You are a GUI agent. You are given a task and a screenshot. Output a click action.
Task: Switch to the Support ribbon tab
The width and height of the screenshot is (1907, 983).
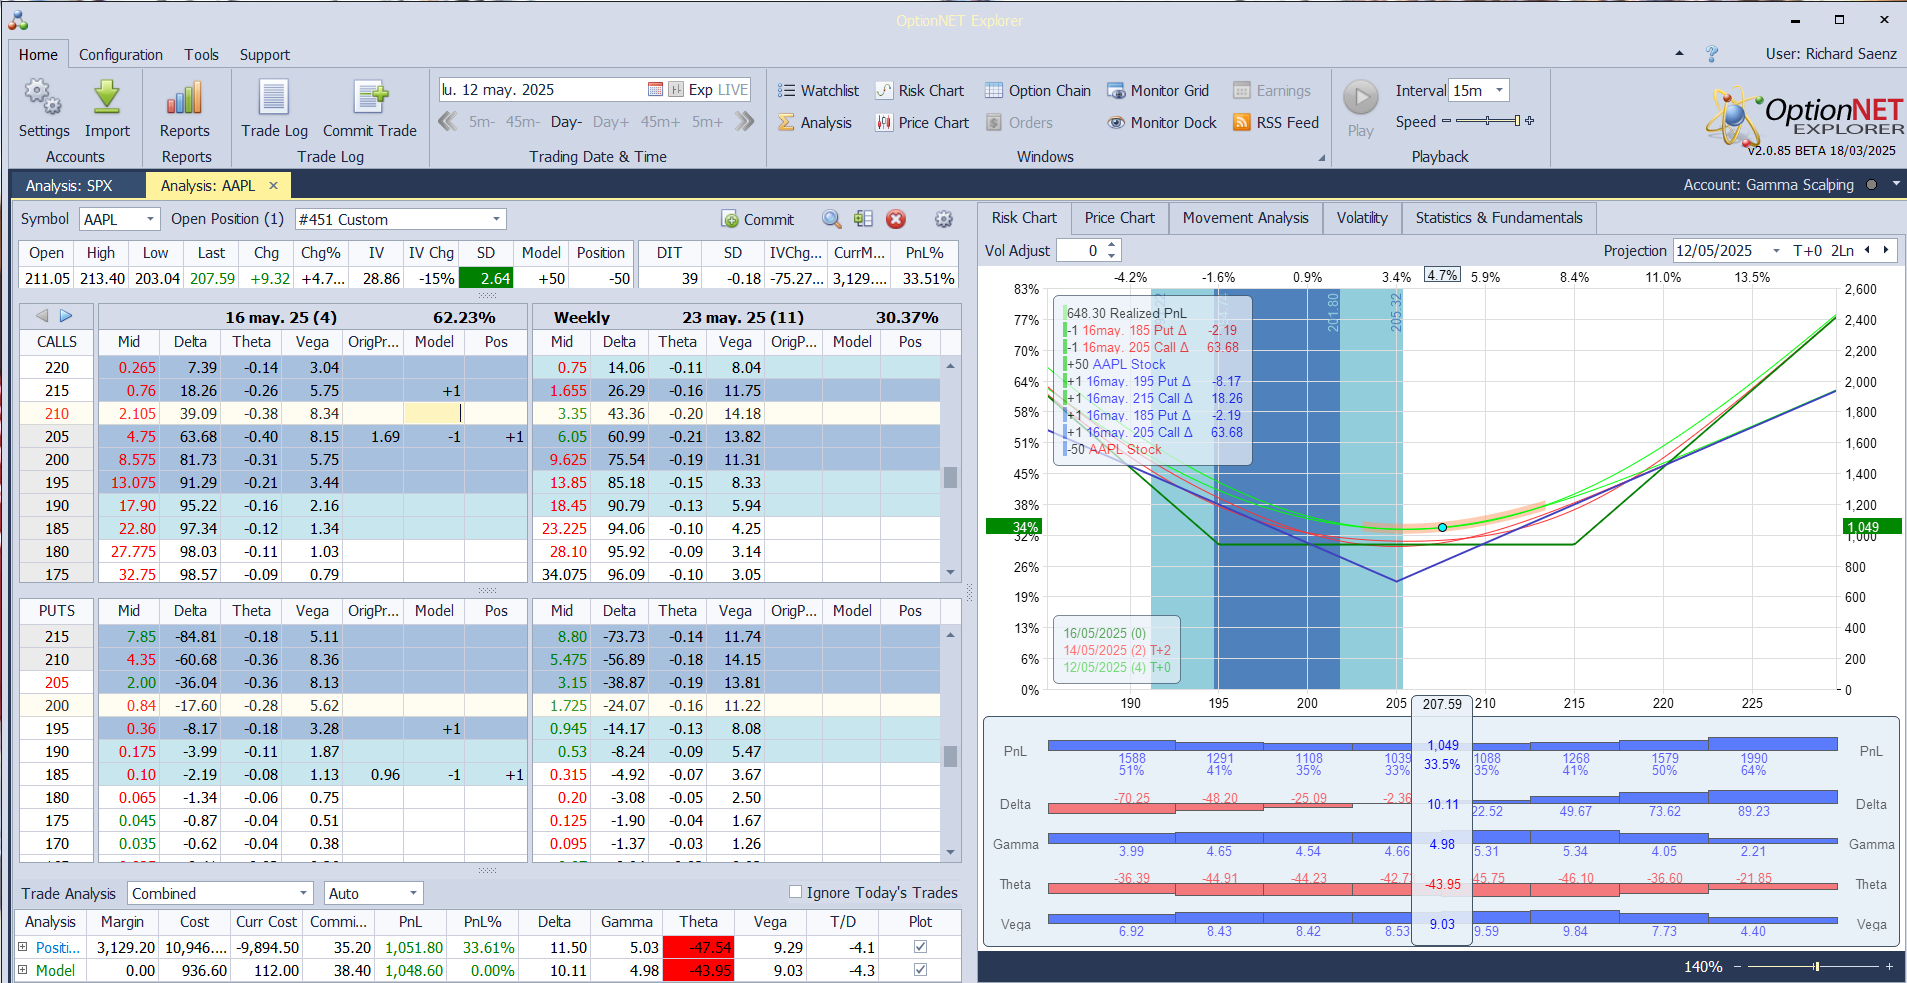264,54
